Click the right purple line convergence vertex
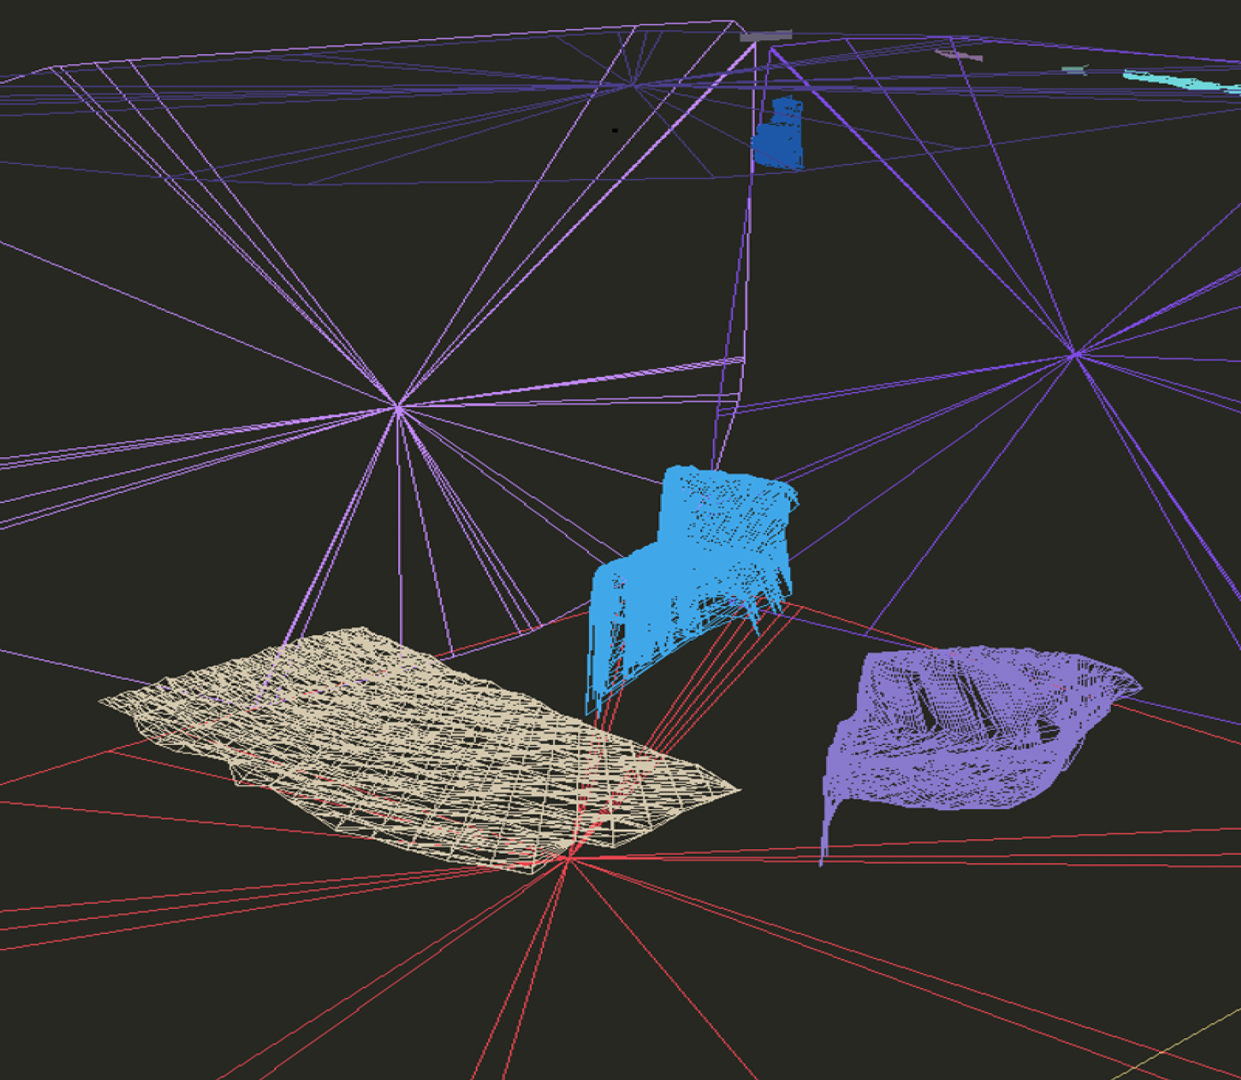 (1074, 353)
